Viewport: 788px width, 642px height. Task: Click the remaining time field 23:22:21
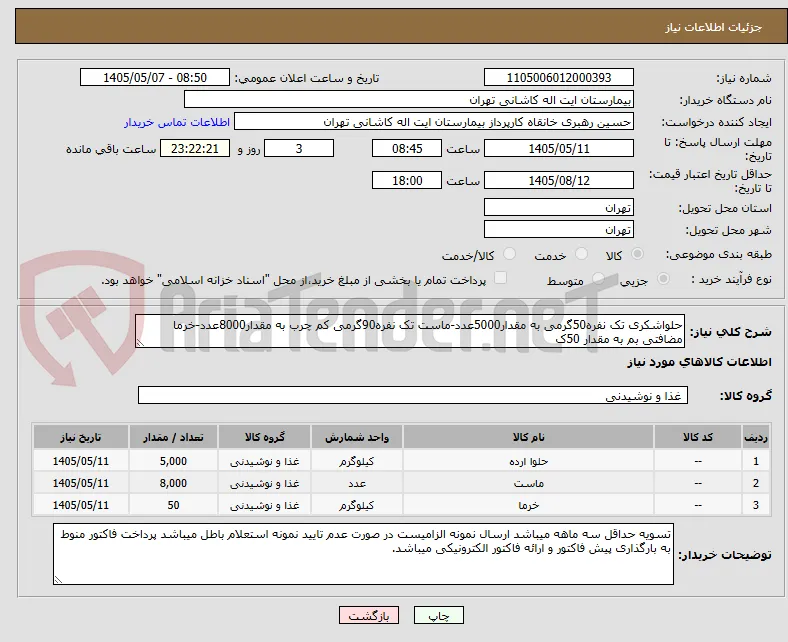click(195, 148)
